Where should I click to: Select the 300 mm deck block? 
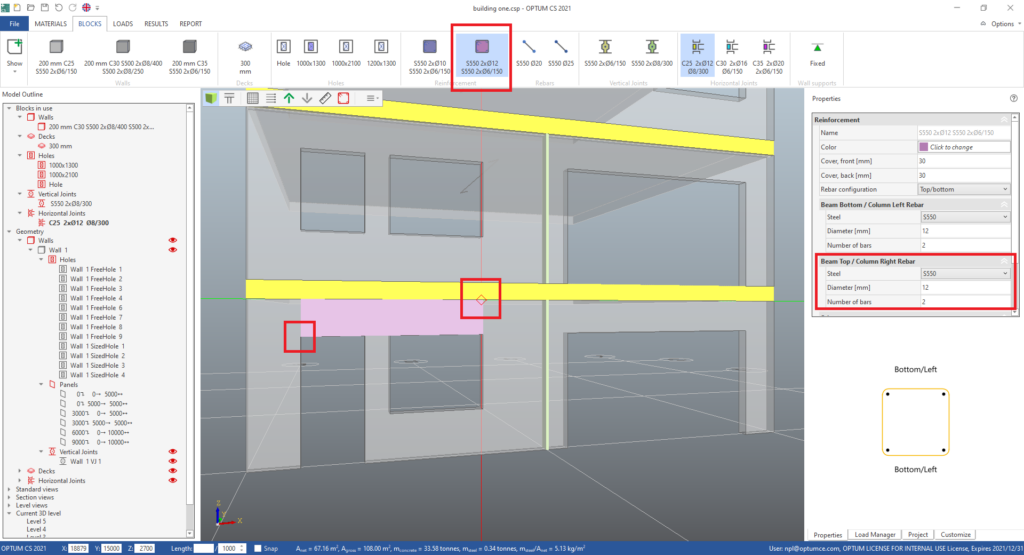pos(245,53)
